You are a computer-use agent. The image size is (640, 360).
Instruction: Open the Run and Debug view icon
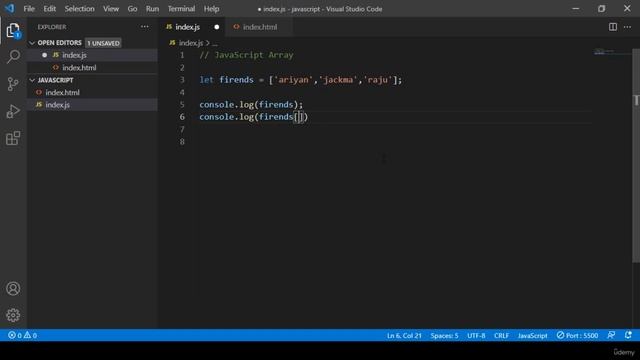[13, 111]
